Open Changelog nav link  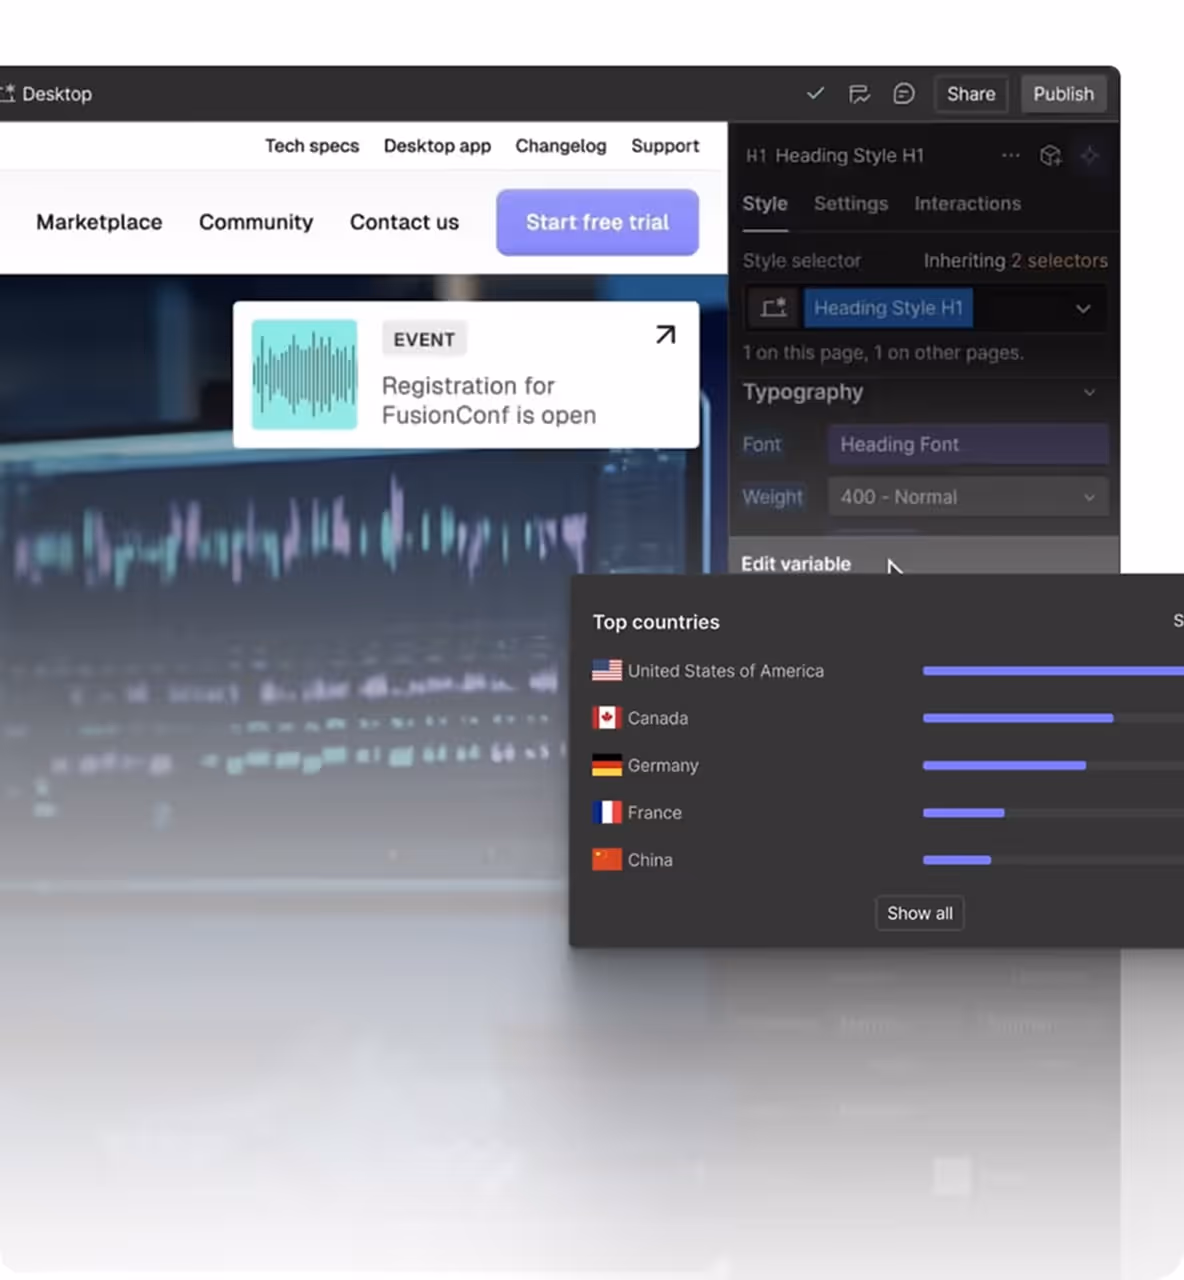(x=561, y=146)
